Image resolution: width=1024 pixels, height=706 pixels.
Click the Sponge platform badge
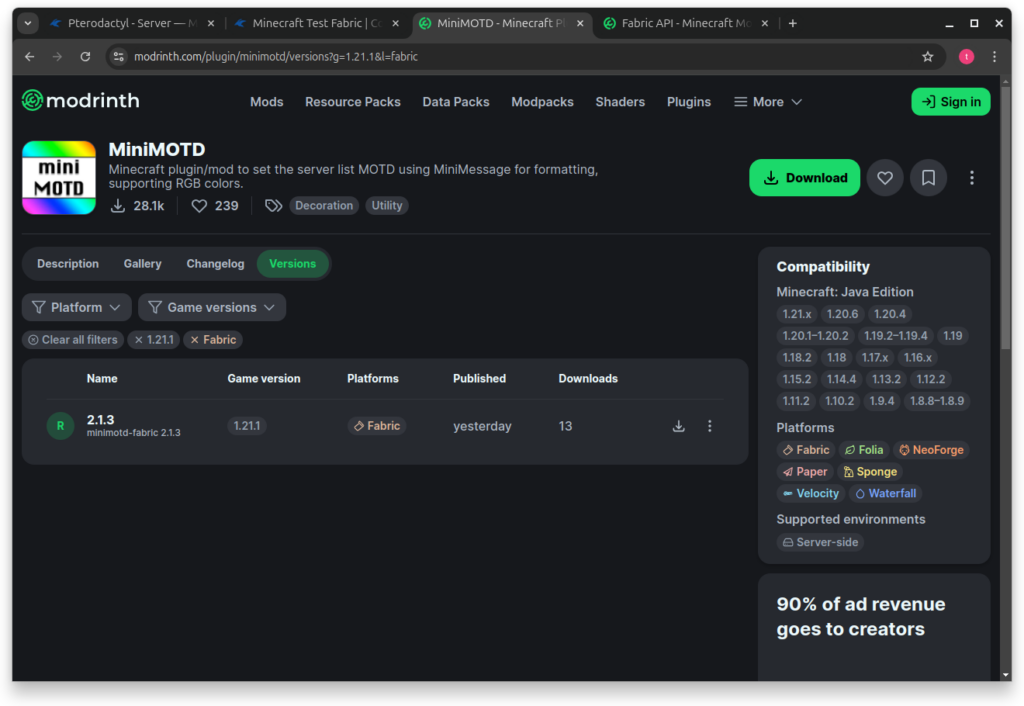(870, 472)
